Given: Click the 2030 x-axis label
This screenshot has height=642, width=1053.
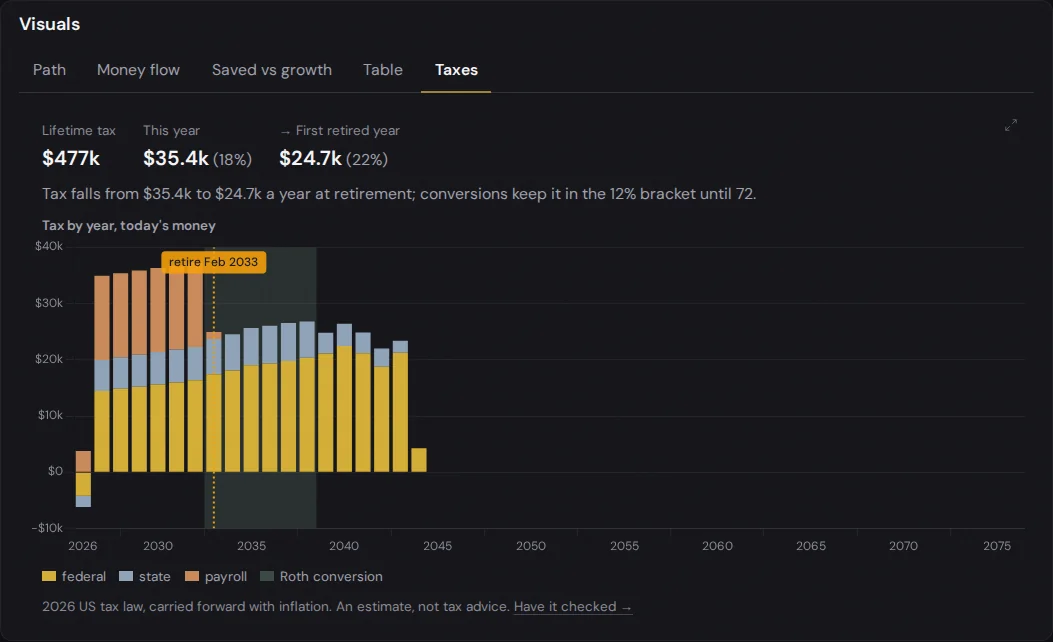Looking at the screenshot, I should 158,546.
